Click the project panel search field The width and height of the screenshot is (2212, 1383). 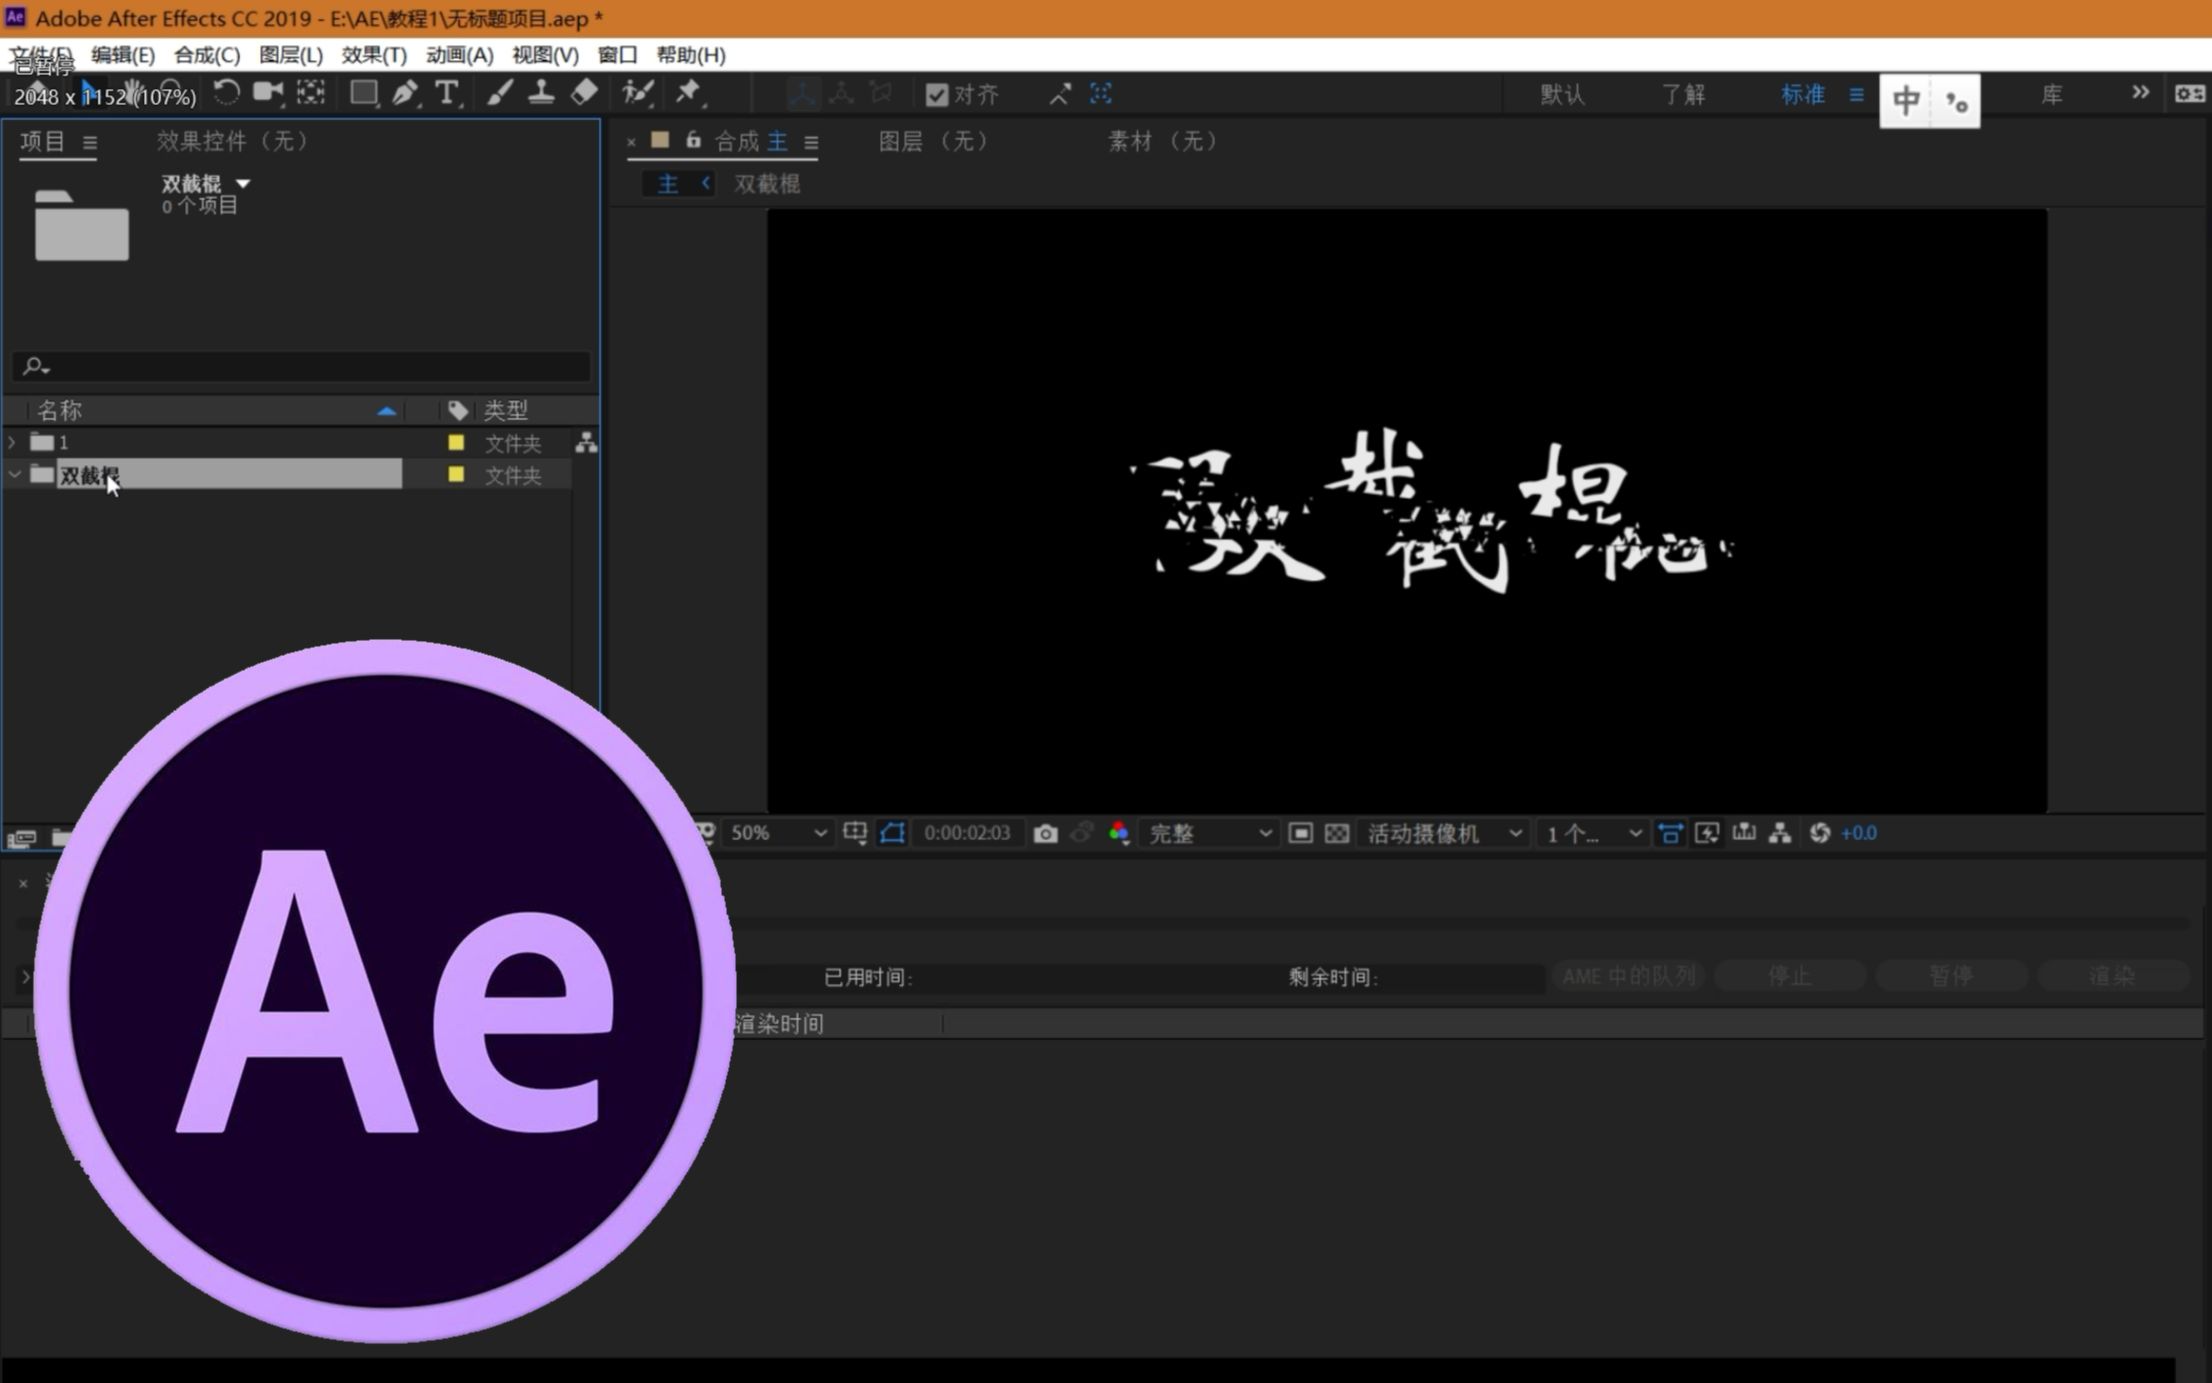click(300, 366)
